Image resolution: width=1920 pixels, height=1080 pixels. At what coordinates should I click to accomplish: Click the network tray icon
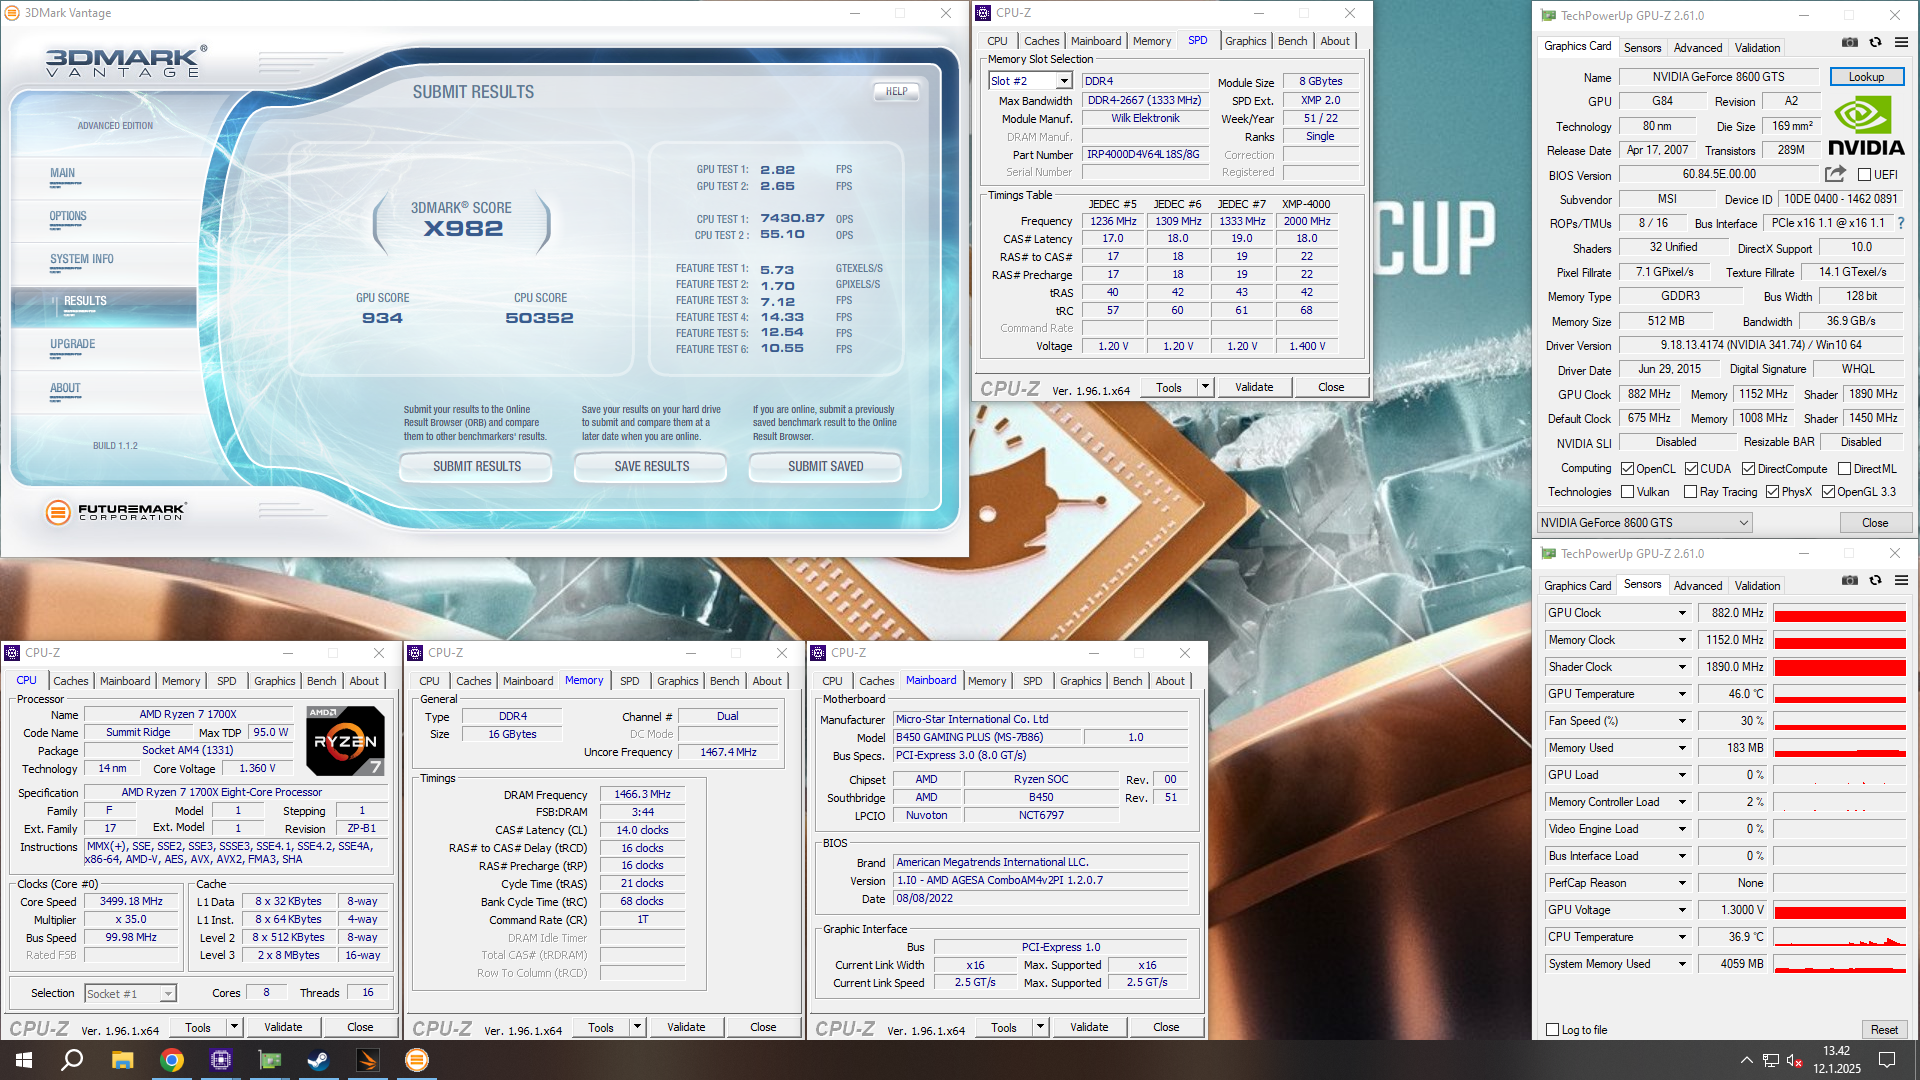1770,1060
